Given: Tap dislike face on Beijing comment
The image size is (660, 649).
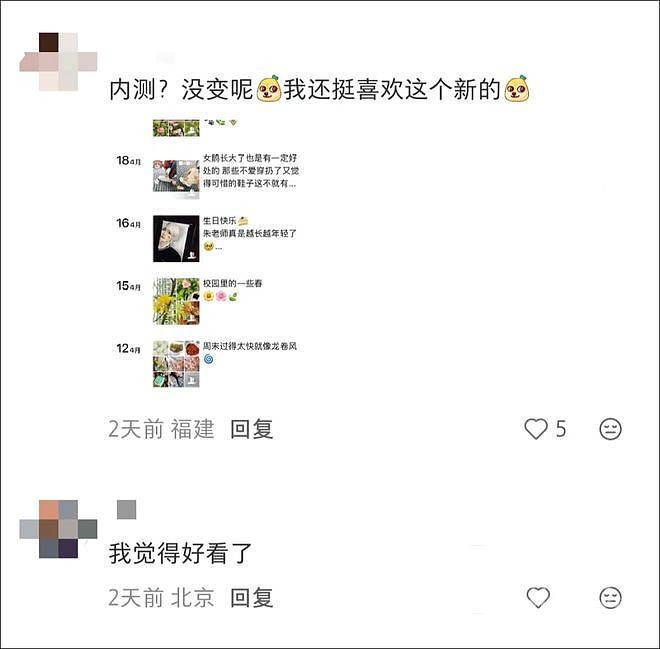Looking at the screenshot, I should tap(610, 597).
